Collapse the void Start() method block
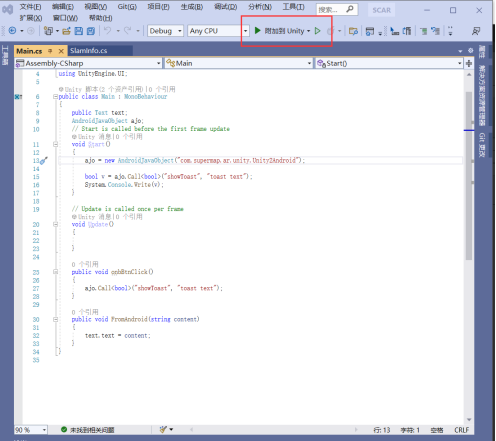Screen dimensions: 496x441 [x=55, y=144]
